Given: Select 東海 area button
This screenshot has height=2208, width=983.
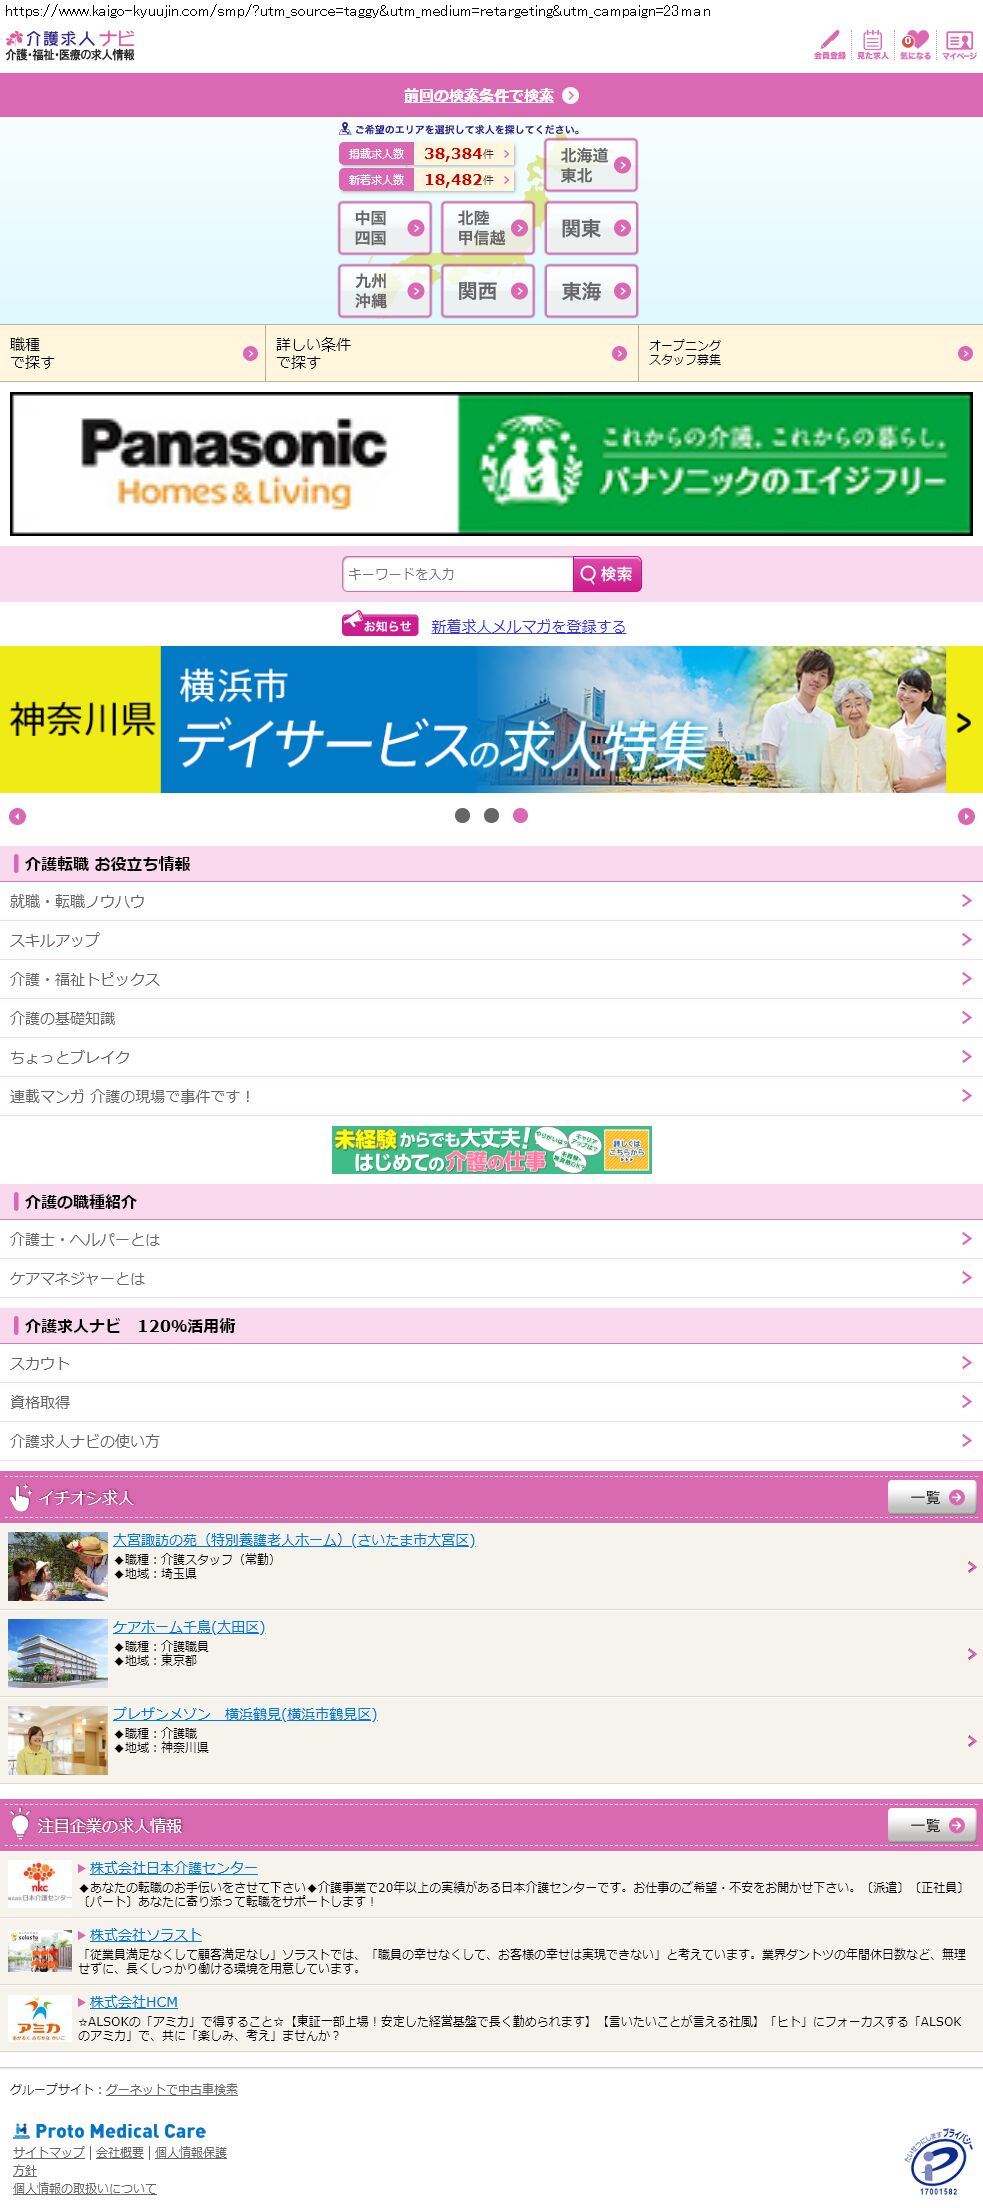Looking at the screenshot, I should [591, 291].
